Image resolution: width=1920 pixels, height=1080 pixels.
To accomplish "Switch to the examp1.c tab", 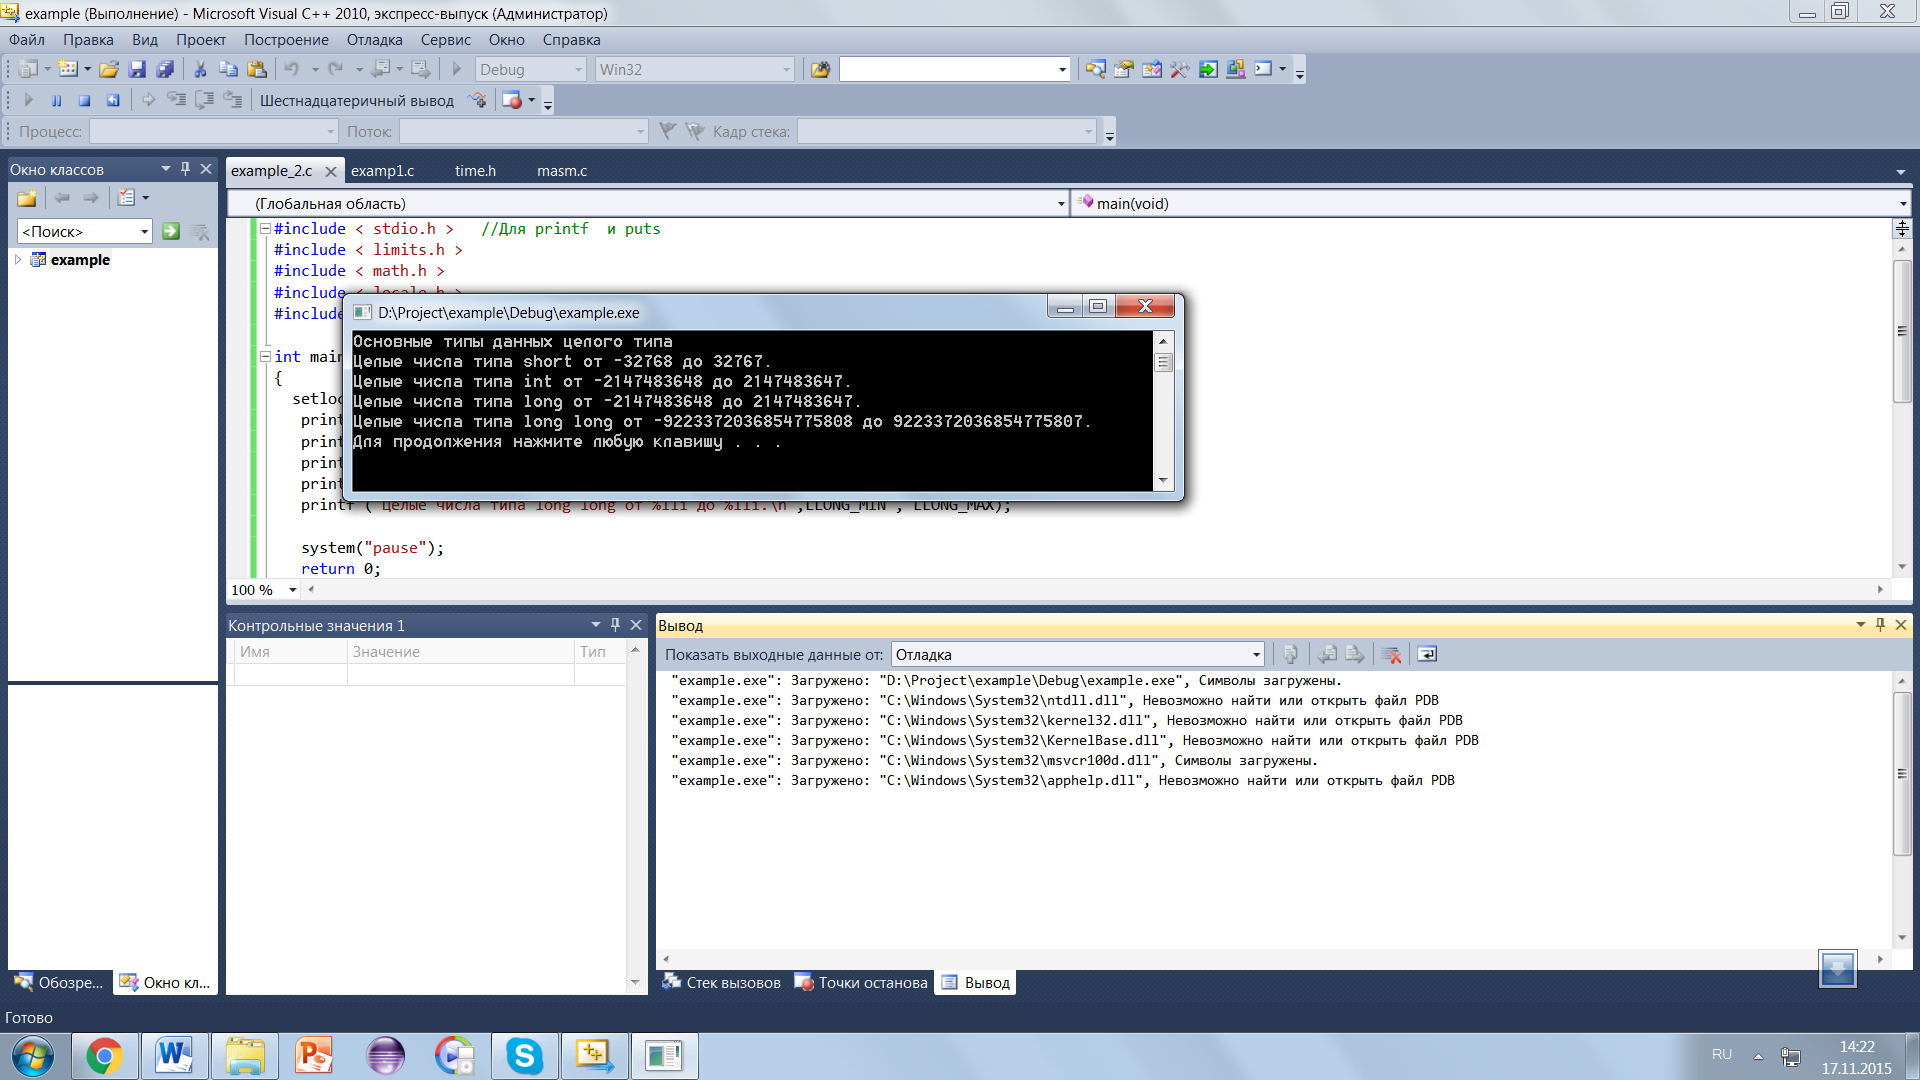I will pos(383,171).
